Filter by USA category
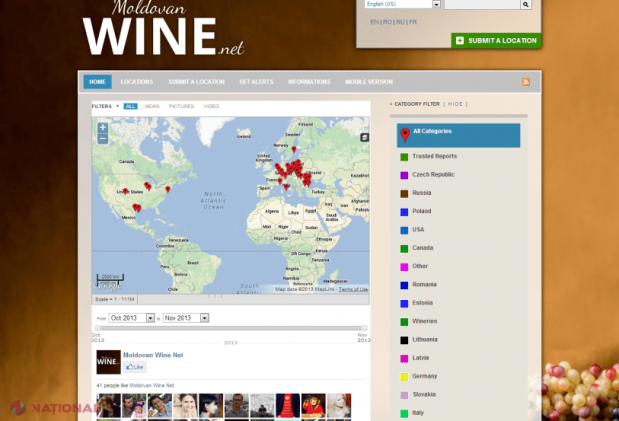619x421 pixels. coord(418,229)
